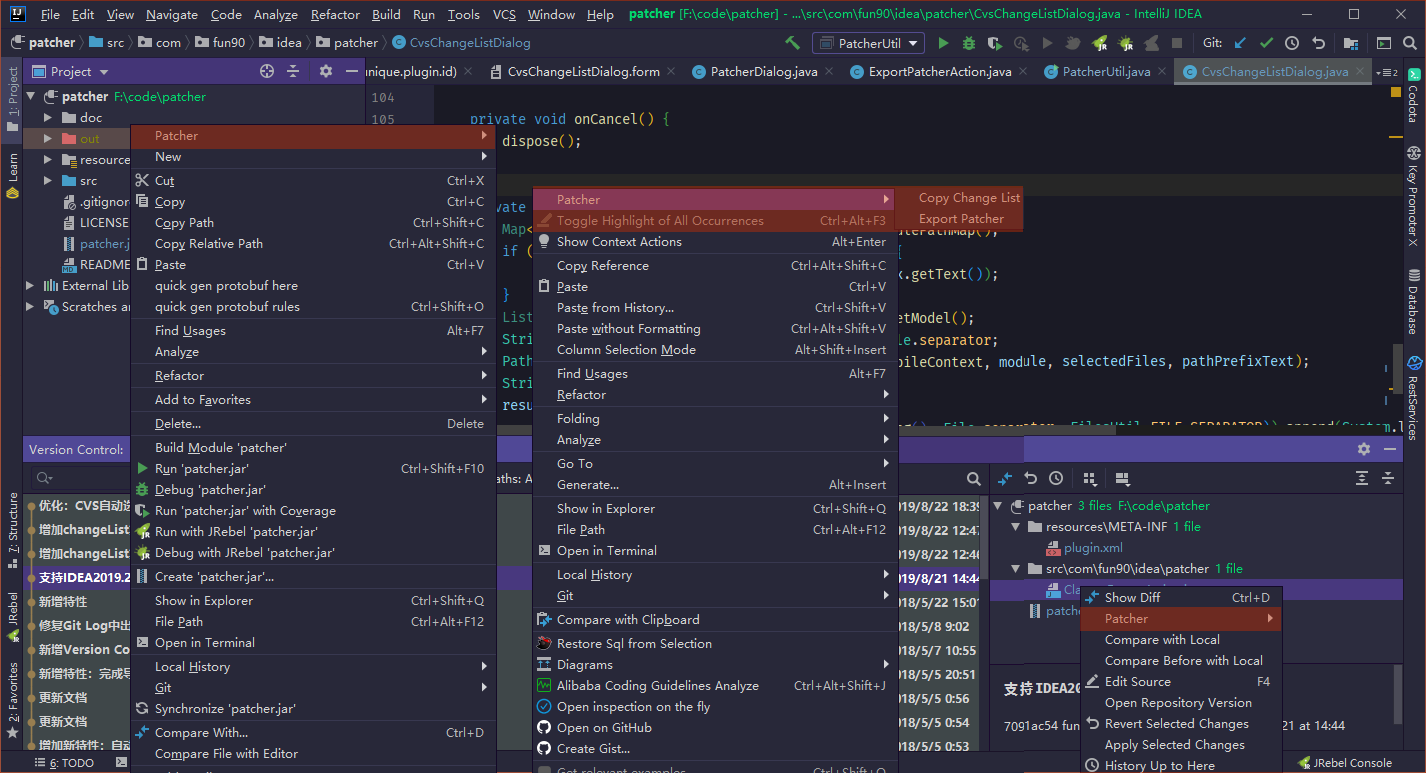
Task: Open the RestServices tool window on right
Action: click(1413, 398)
